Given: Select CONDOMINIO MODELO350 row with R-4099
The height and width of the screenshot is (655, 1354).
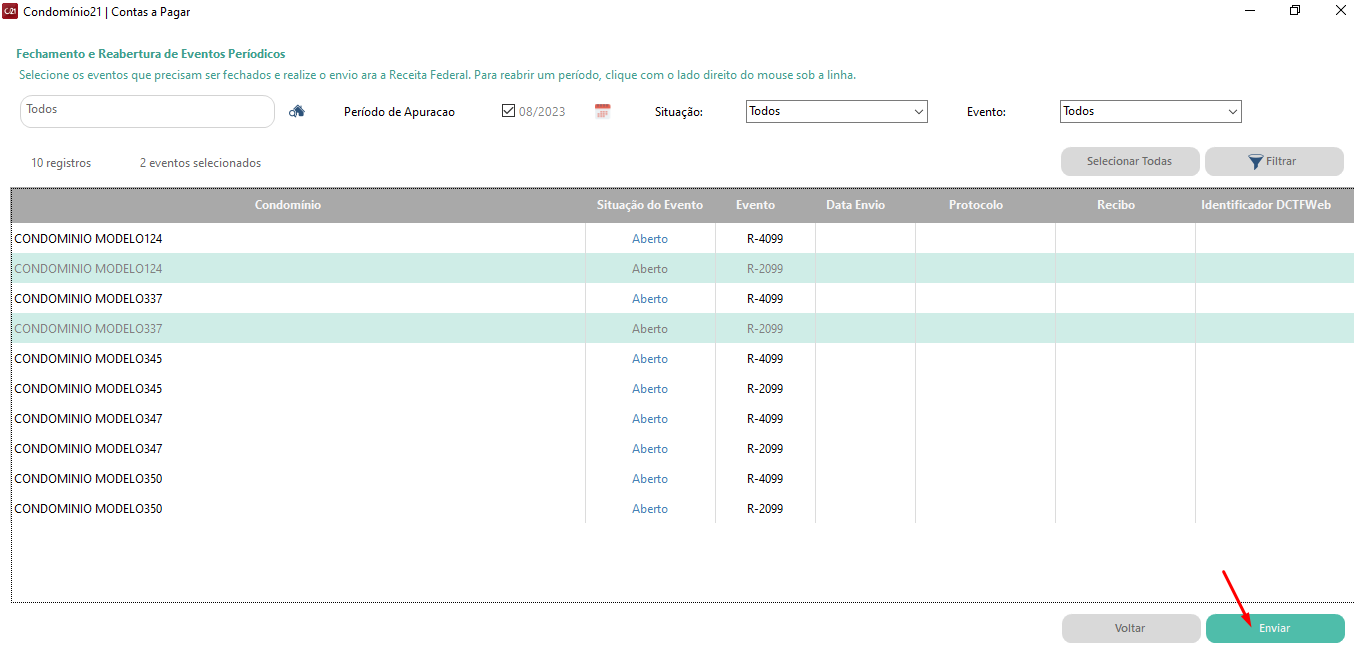Looking at the screenshot, I should tap(682, 479).
